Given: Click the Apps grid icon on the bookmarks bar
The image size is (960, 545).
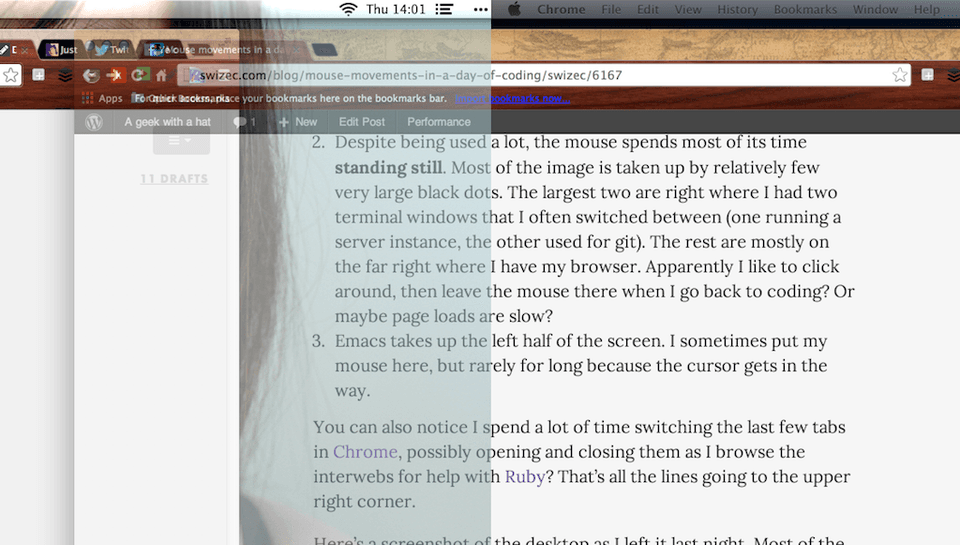Looking at the screenshot, I should pos(88,98).
